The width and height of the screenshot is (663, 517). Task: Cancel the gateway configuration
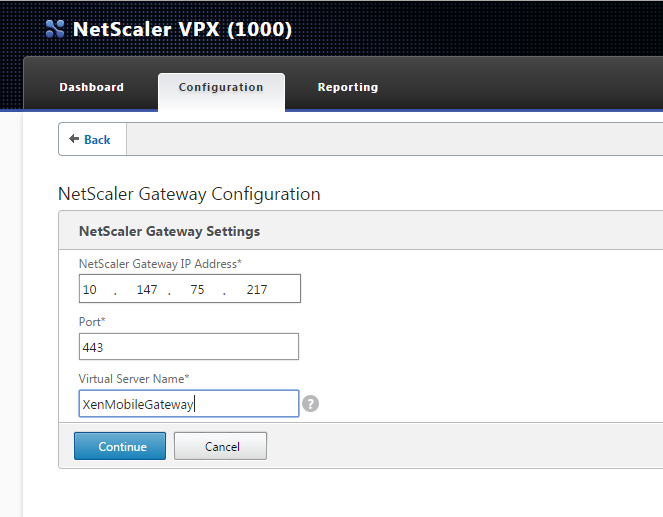click(x=220, y=446)
